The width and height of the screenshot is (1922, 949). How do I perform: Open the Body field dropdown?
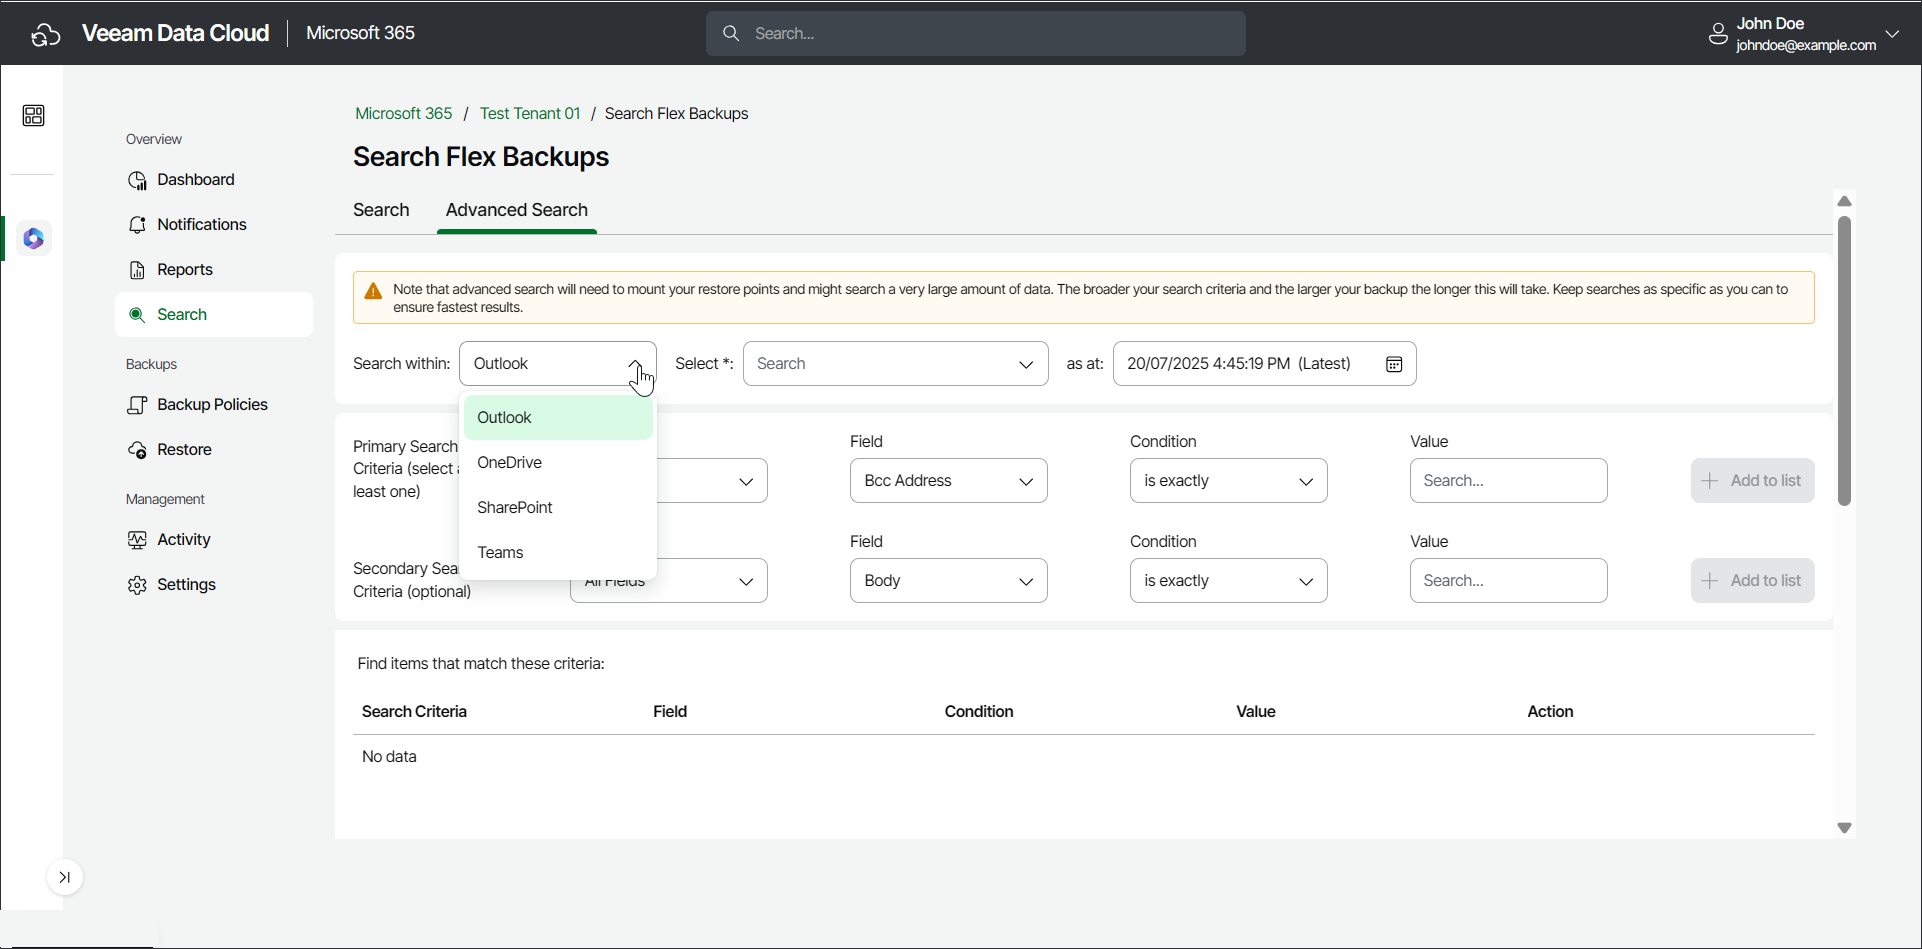(949, 581)
